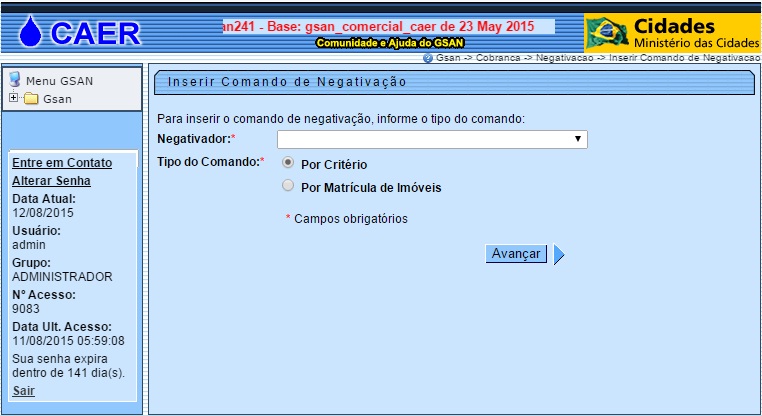Click the Menu GSAN computer icon

(15, 79)
